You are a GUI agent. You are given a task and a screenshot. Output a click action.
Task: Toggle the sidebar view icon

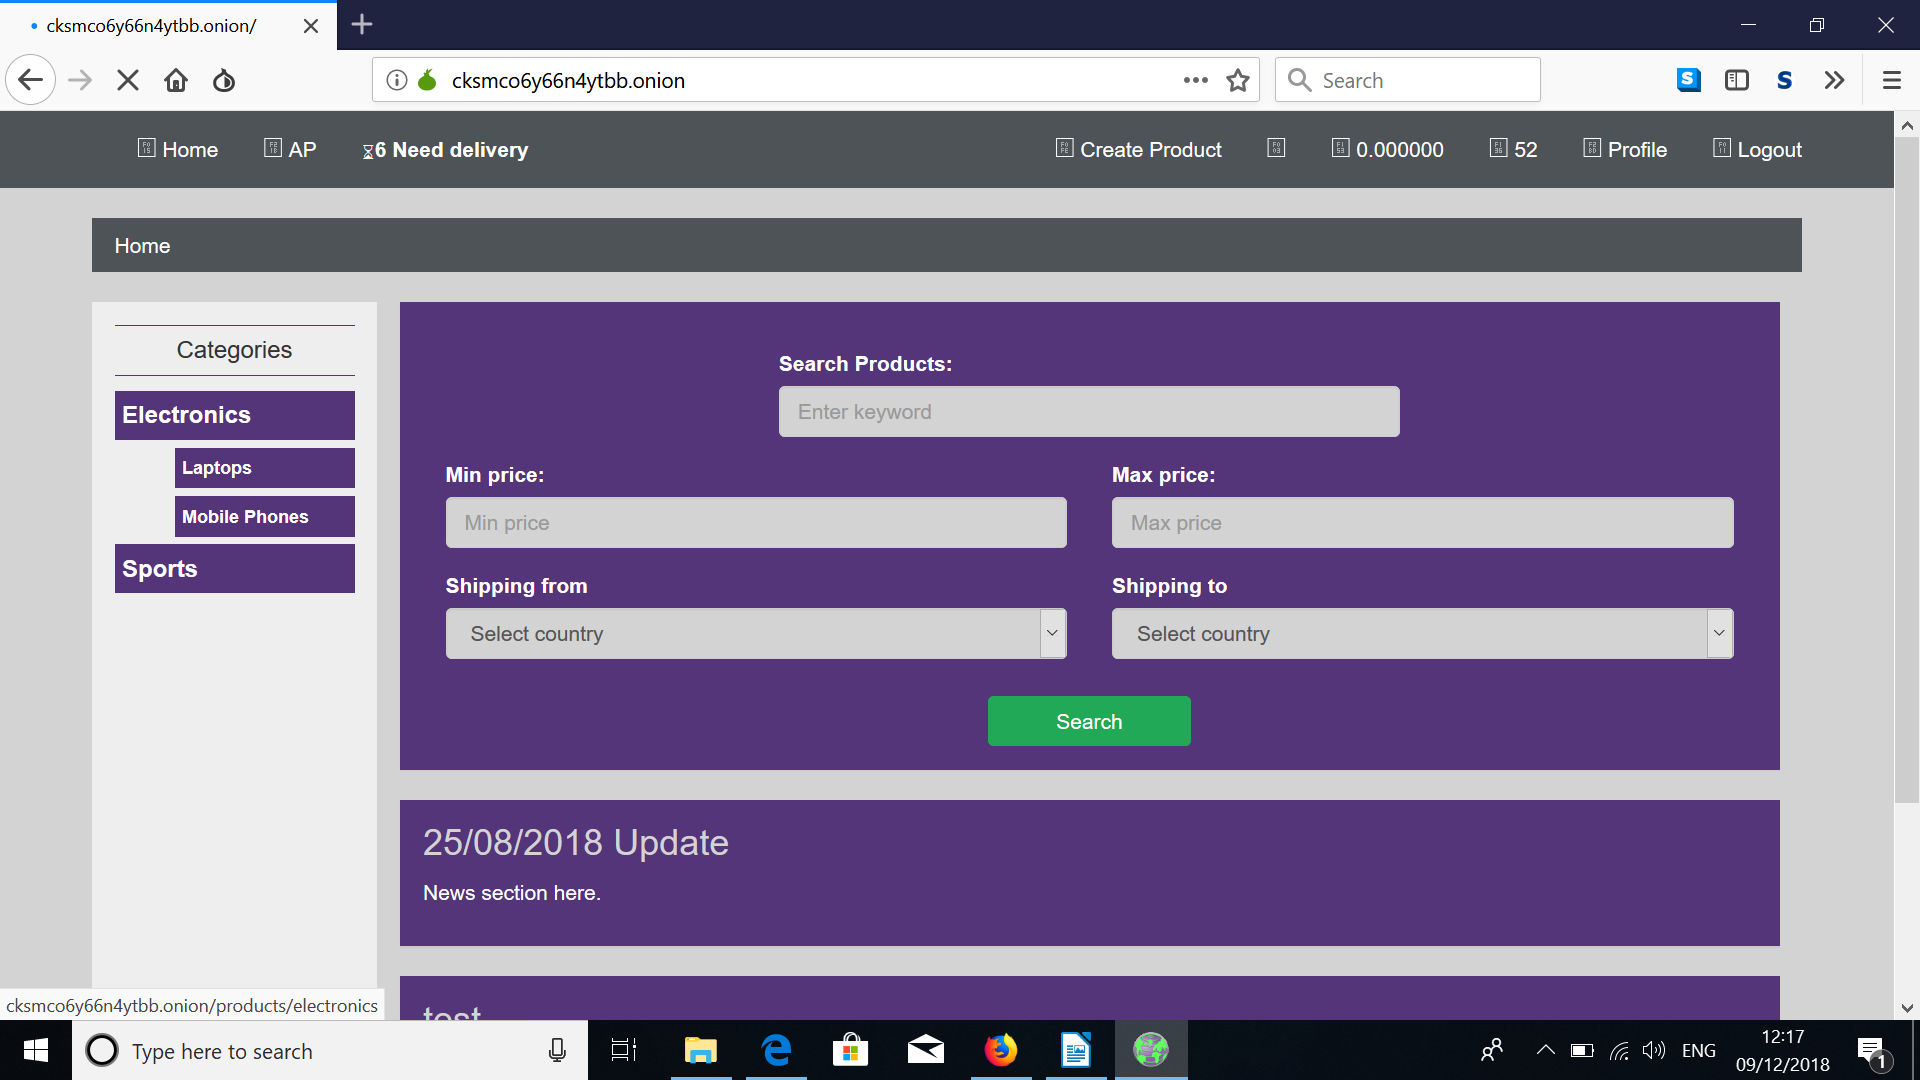coord(1737,80)
